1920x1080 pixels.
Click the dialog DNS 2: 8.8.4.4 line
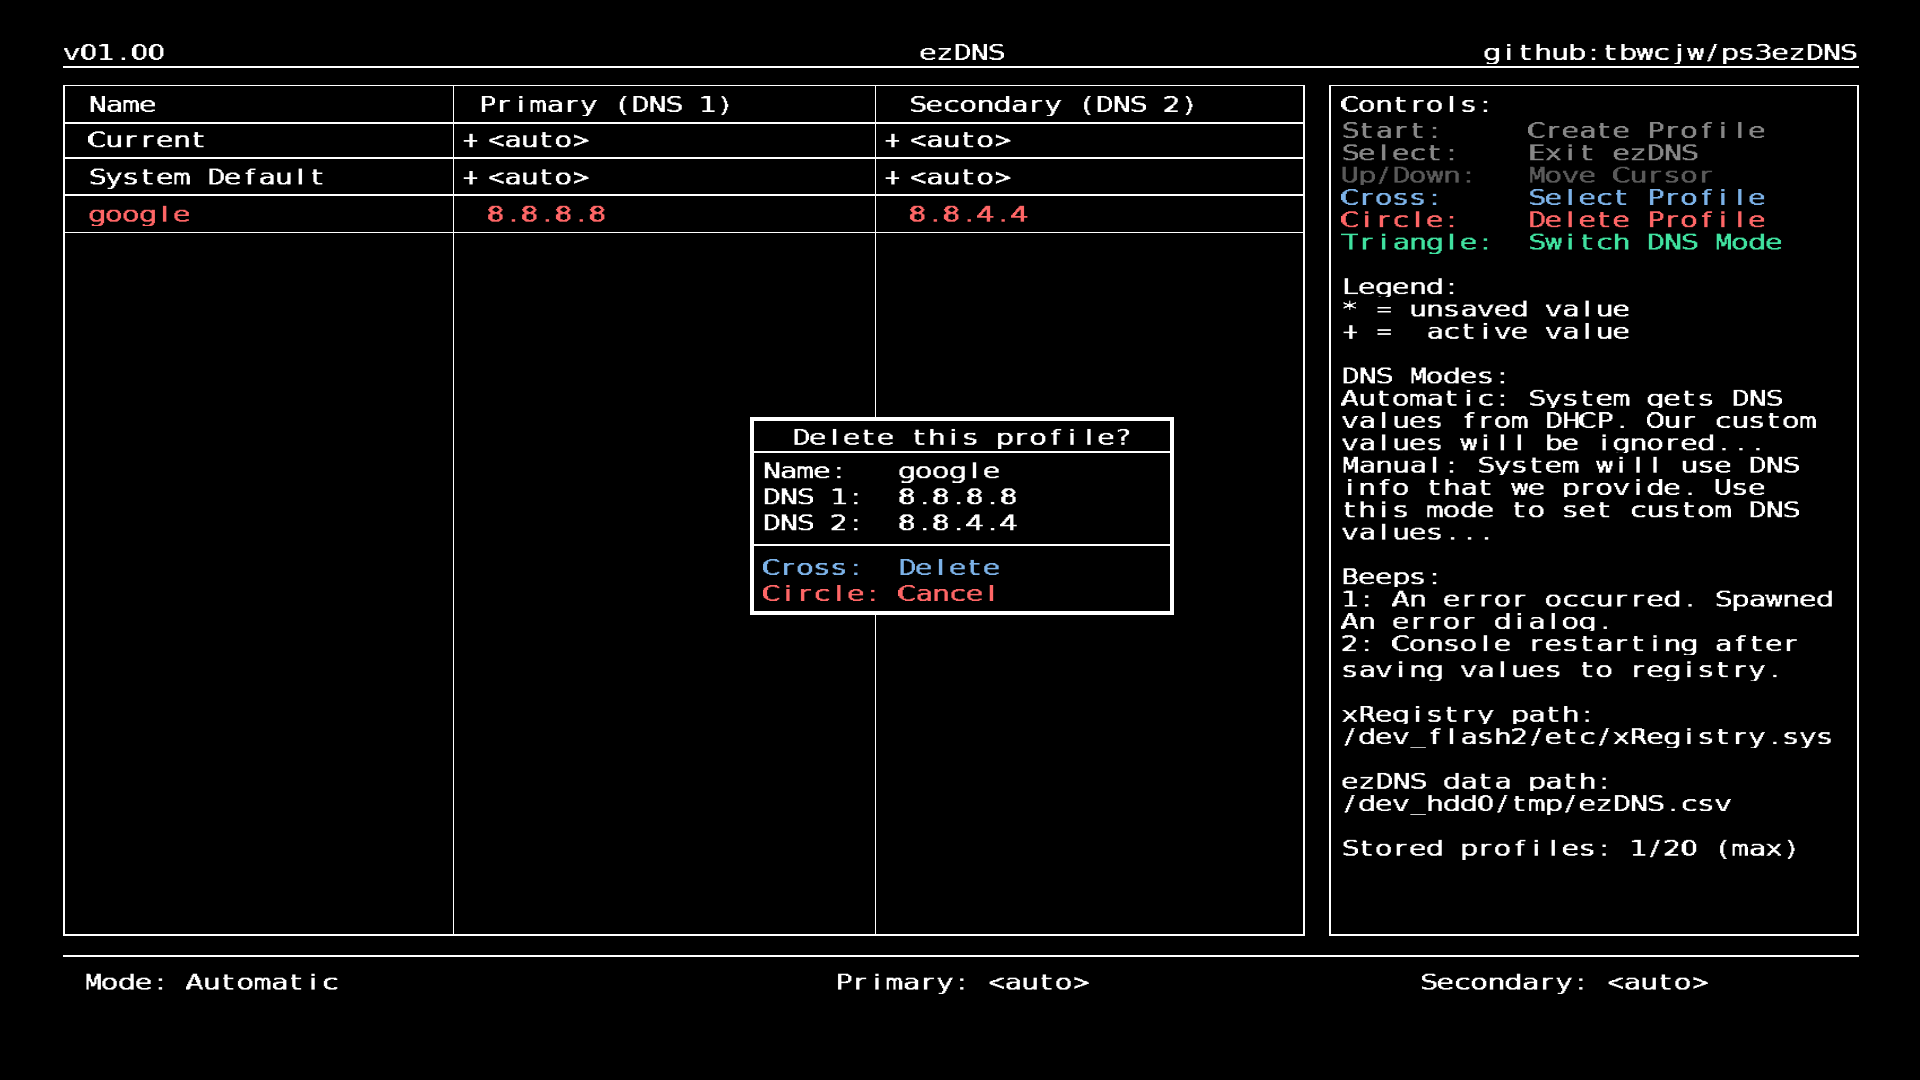pos(890,522)
